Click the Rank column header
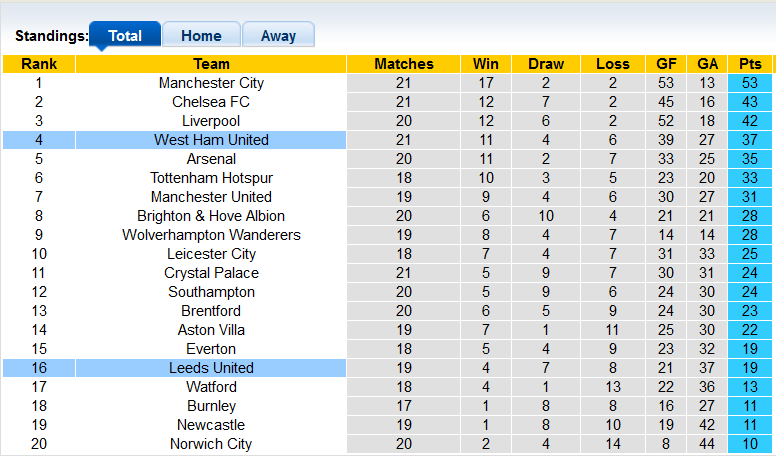This screenshot has height=456, width=776. pos(38,64)
